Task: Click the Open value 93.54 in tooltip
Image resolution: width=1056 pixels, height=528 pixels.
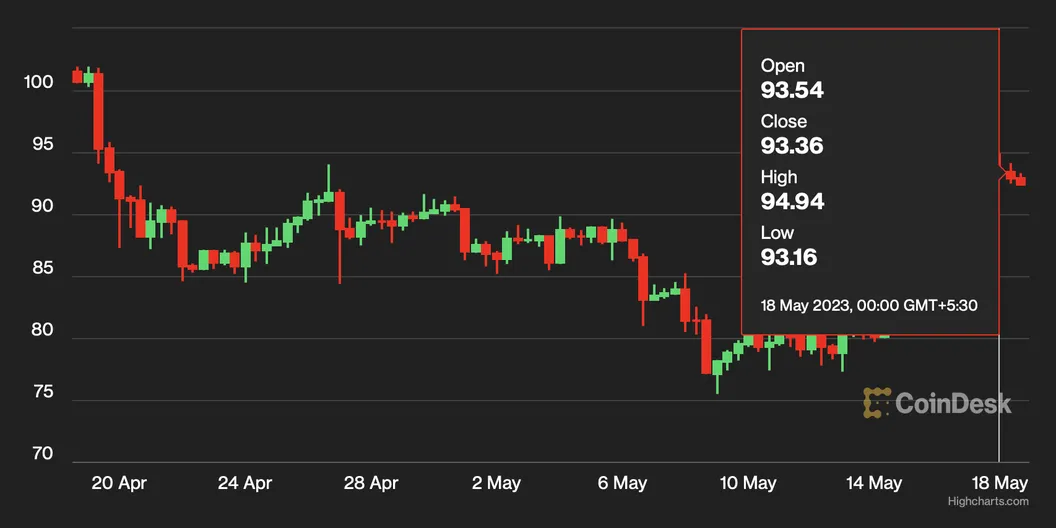Action: point(792,90)
